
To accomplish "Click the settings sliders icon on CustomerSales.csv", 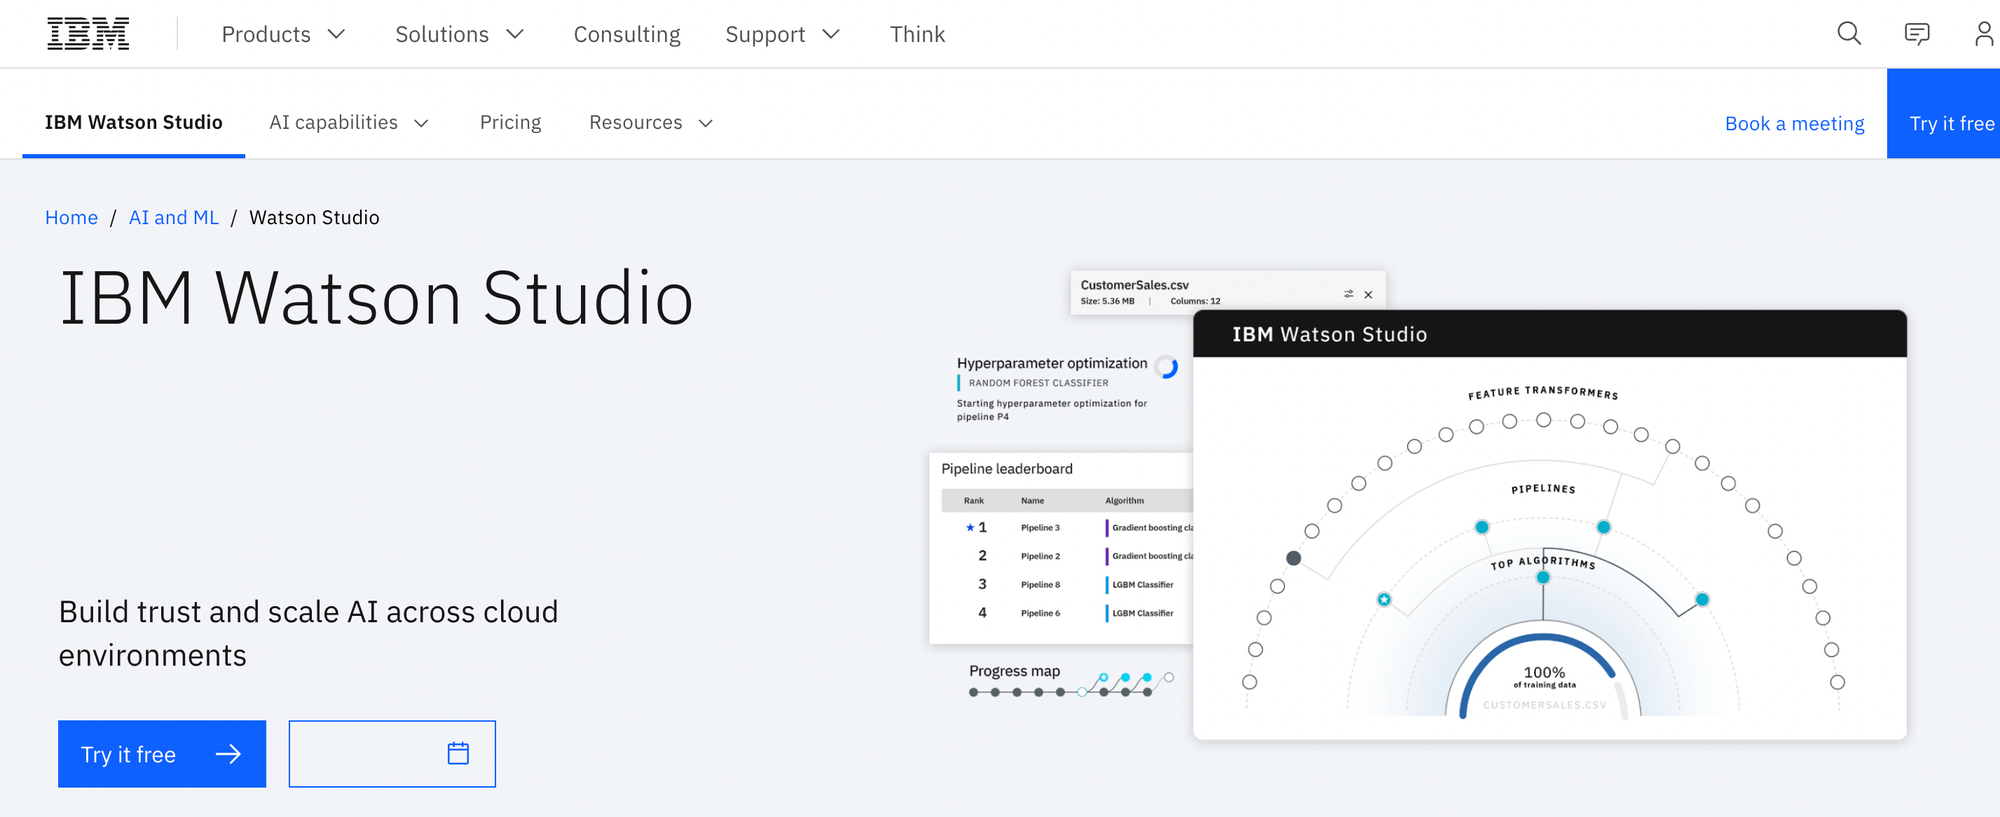I will (1348, 294).
